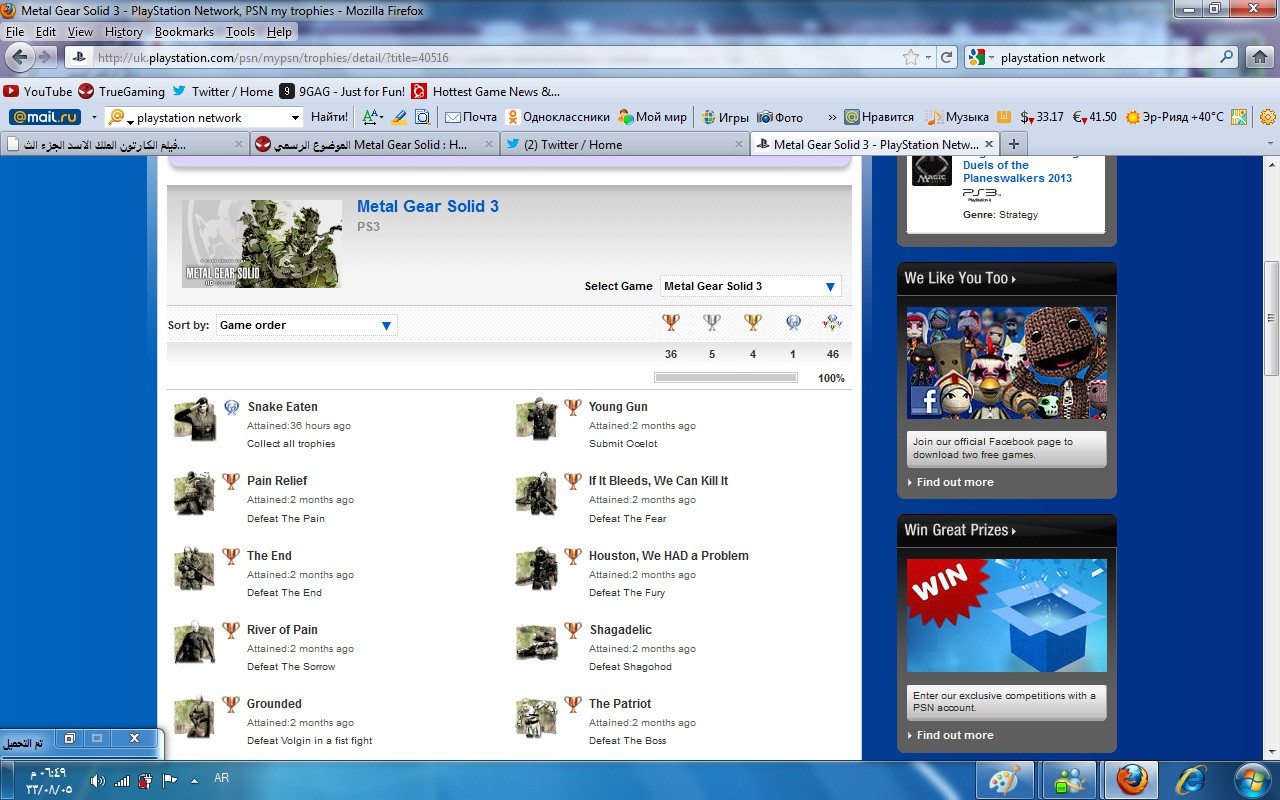Screen dimensions: 1280x800
Task: Click the euro exchange rate 41.50
Action: pyautogui.click(x=1095, y=117)
